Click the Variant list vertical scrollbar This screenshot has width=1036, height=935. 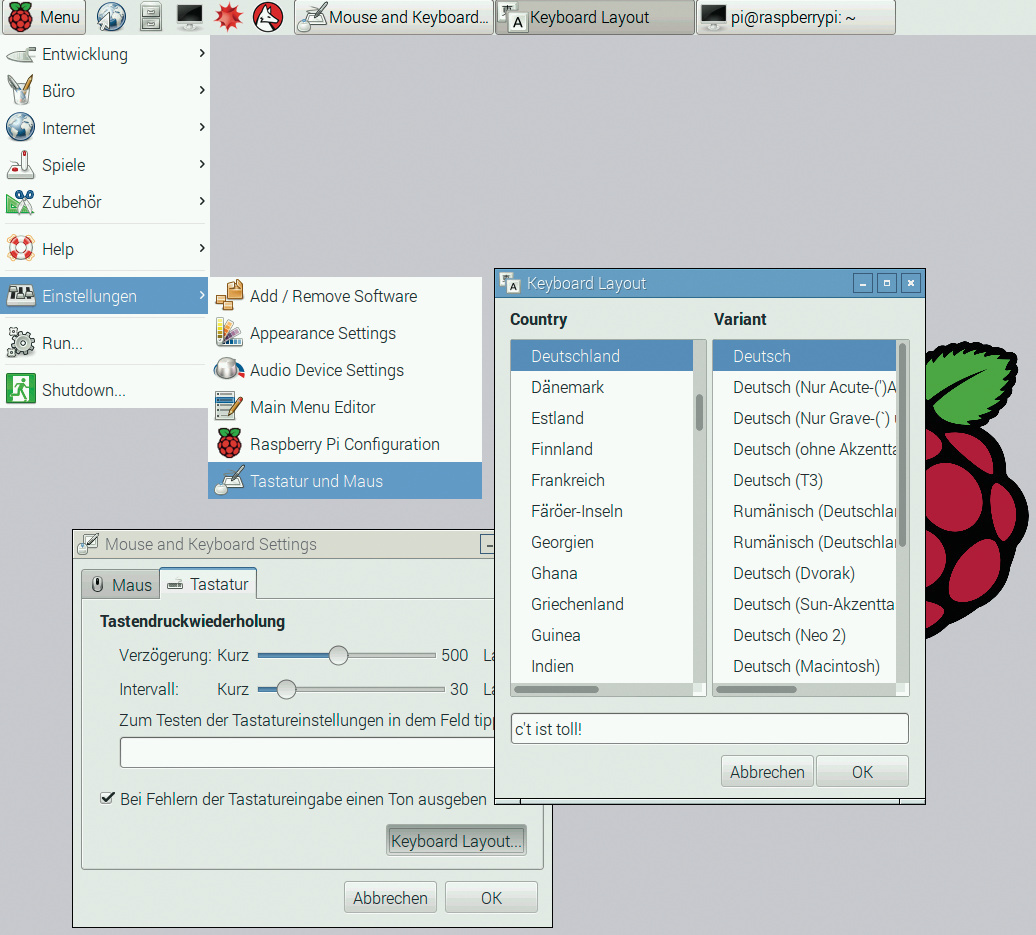pyautogui.click(x=902, y=444)
